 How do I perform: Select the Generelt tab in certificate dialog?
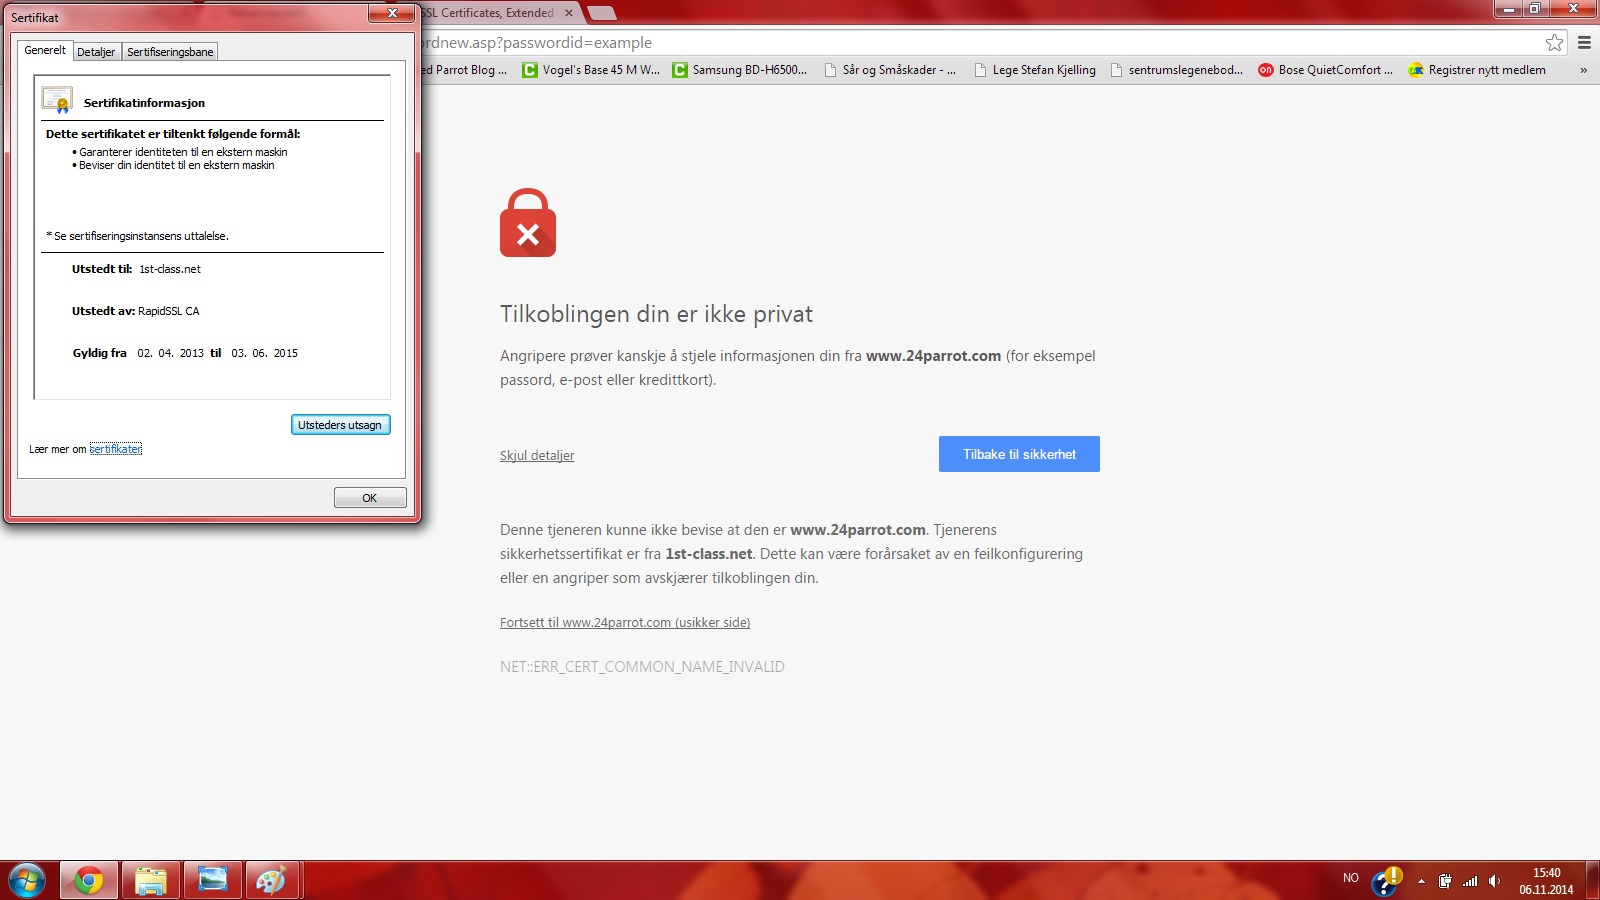click(45, 50)
